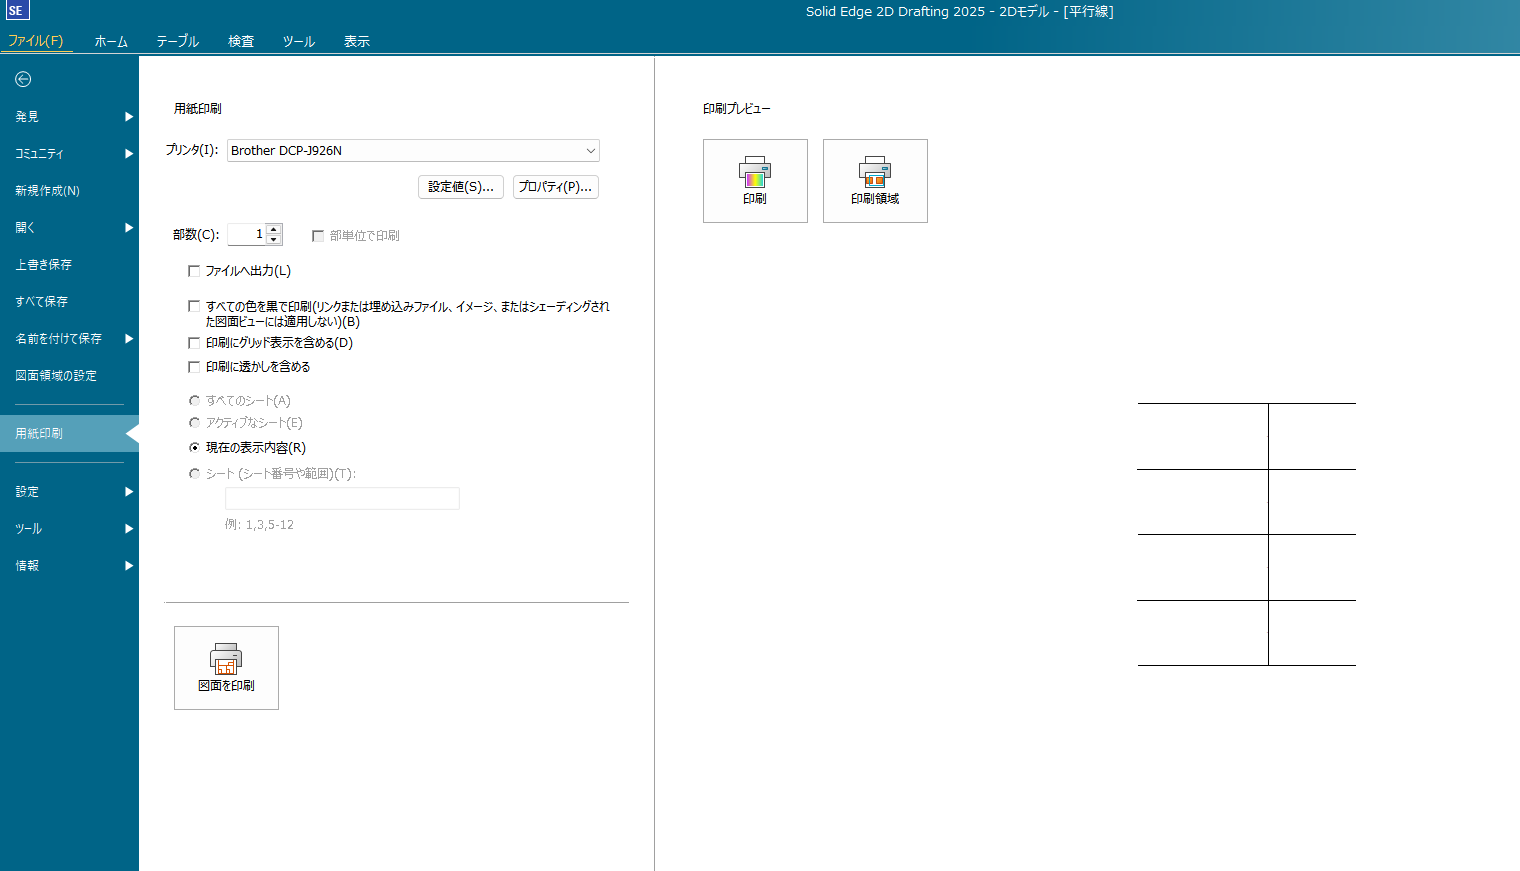Switch to the テーブル tab
Image resolution: width=1520 pixels, height=871 pixels.
click(x=177, y=41)
